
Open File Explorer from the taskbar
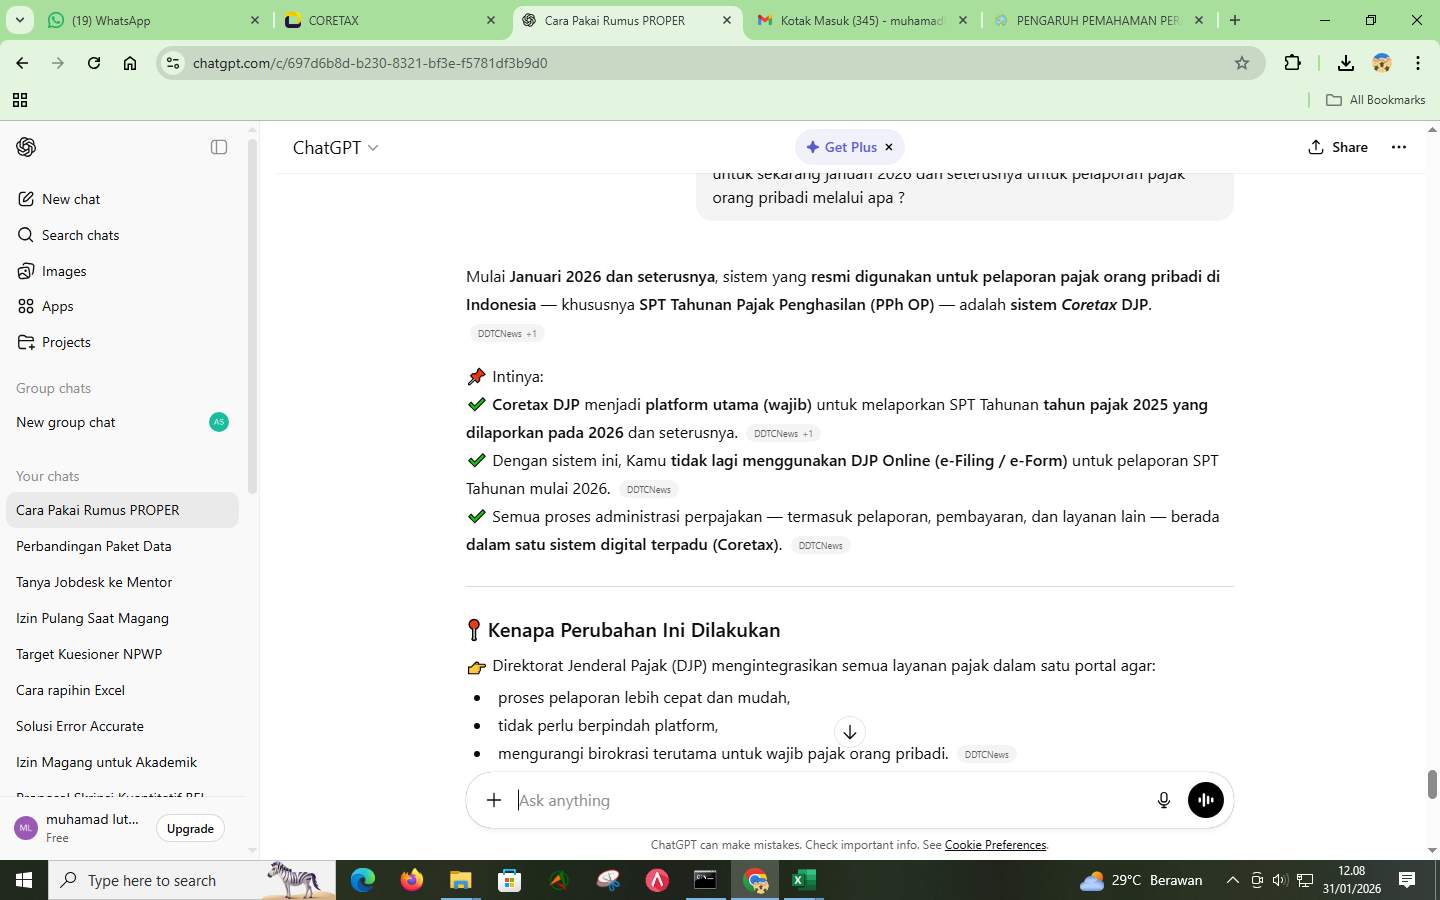459,881
